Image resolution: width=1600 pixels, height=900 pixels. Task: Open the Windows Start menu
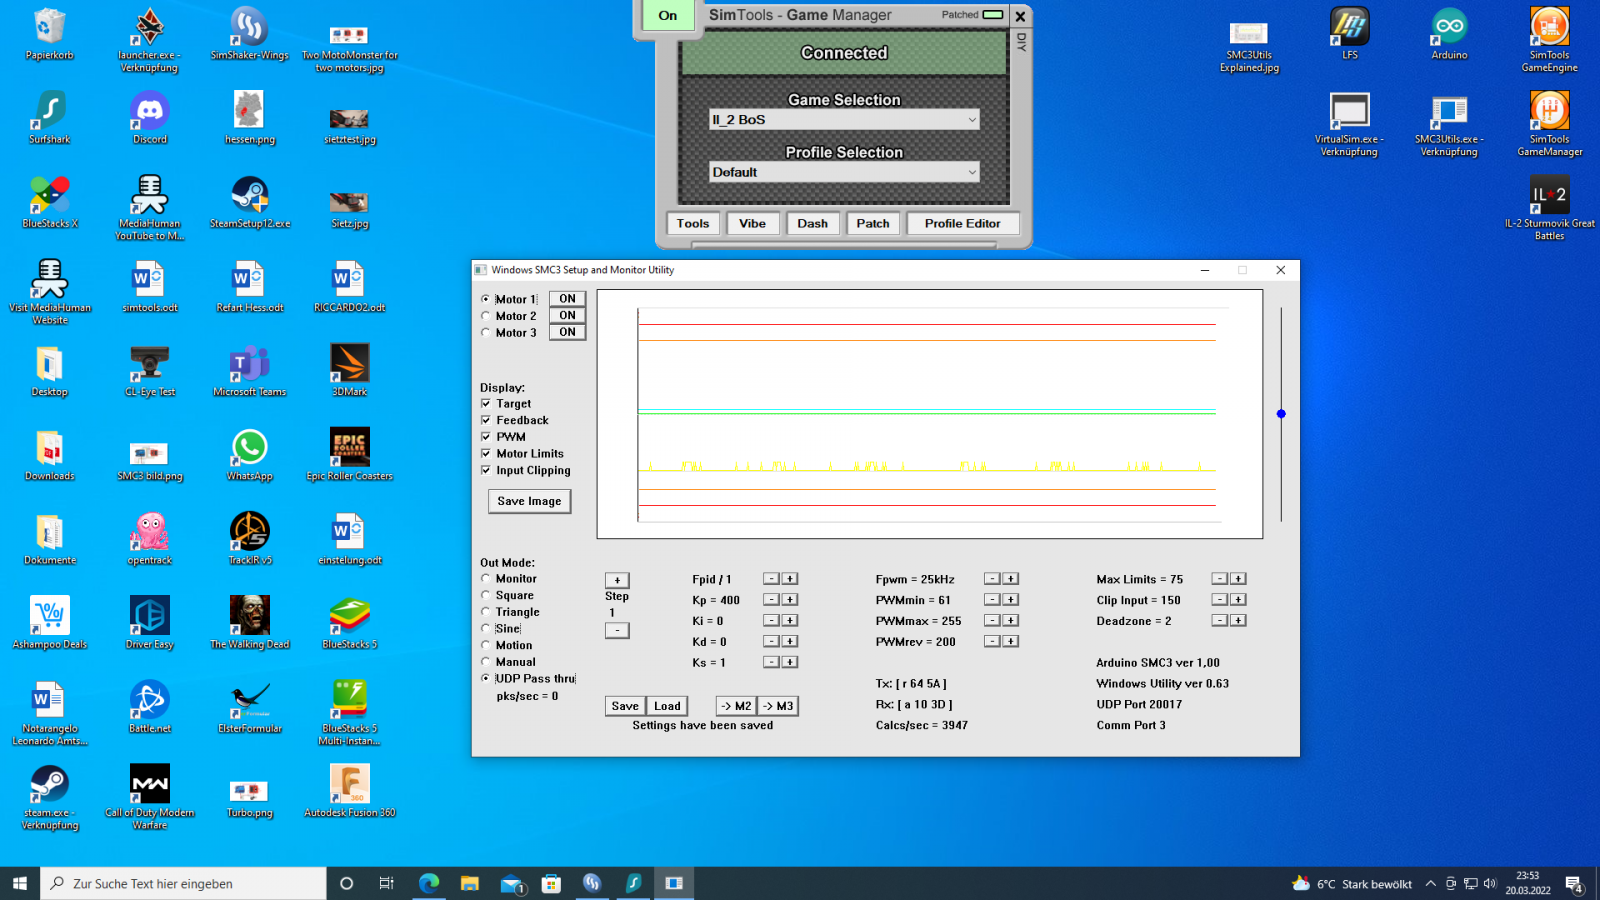[20, 883]
